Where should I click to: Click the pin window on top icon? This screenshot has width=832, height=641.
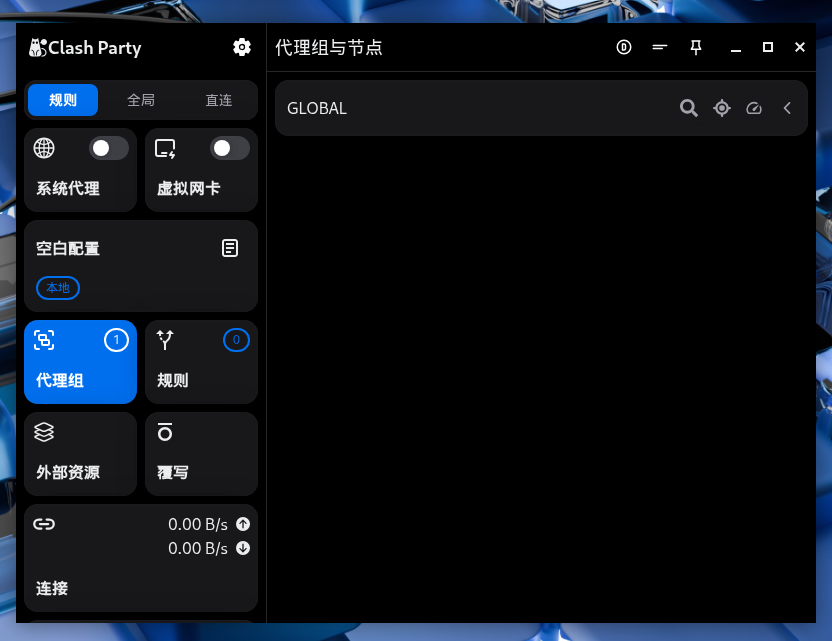696,47
